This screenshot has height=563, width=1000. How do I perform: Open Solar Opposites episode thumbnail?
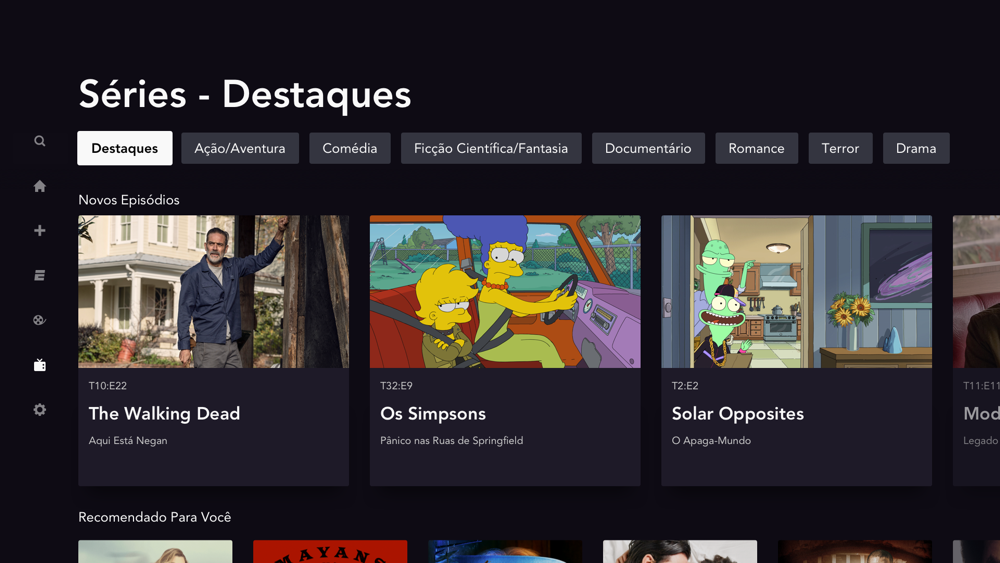(x=797, y=291)
